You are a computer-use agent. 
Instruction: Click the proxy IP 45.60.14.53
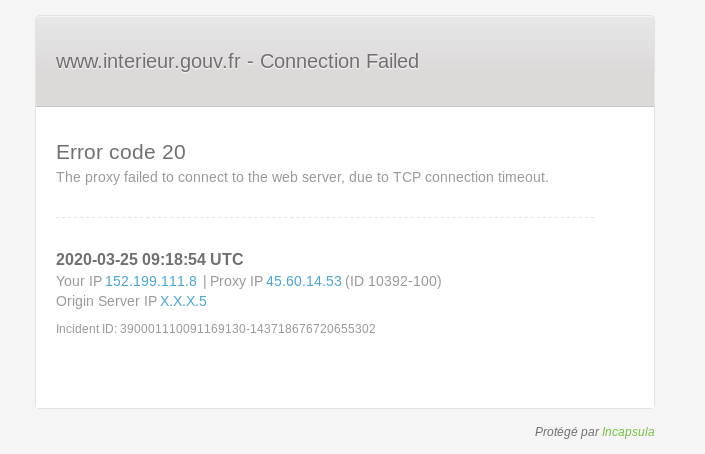pyautogui.click(x=304, y=281)
